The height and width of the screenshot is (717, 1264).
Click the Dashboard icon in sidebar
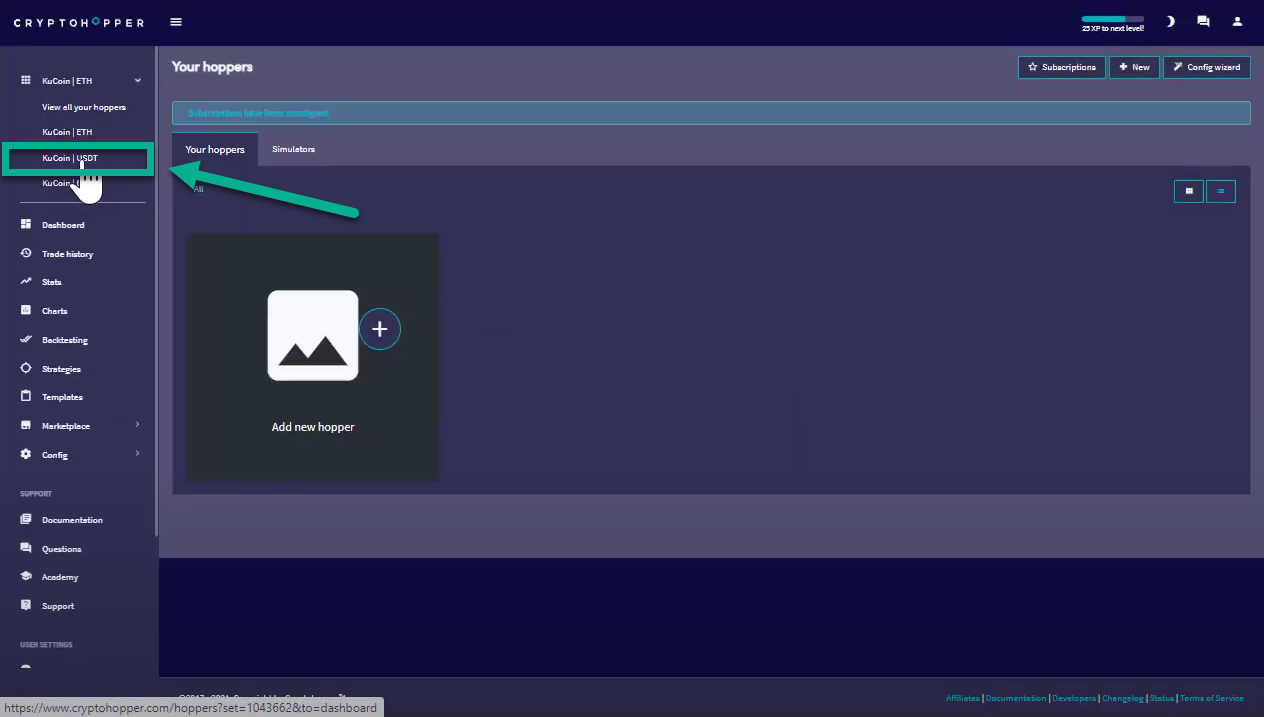click(26, 225)
